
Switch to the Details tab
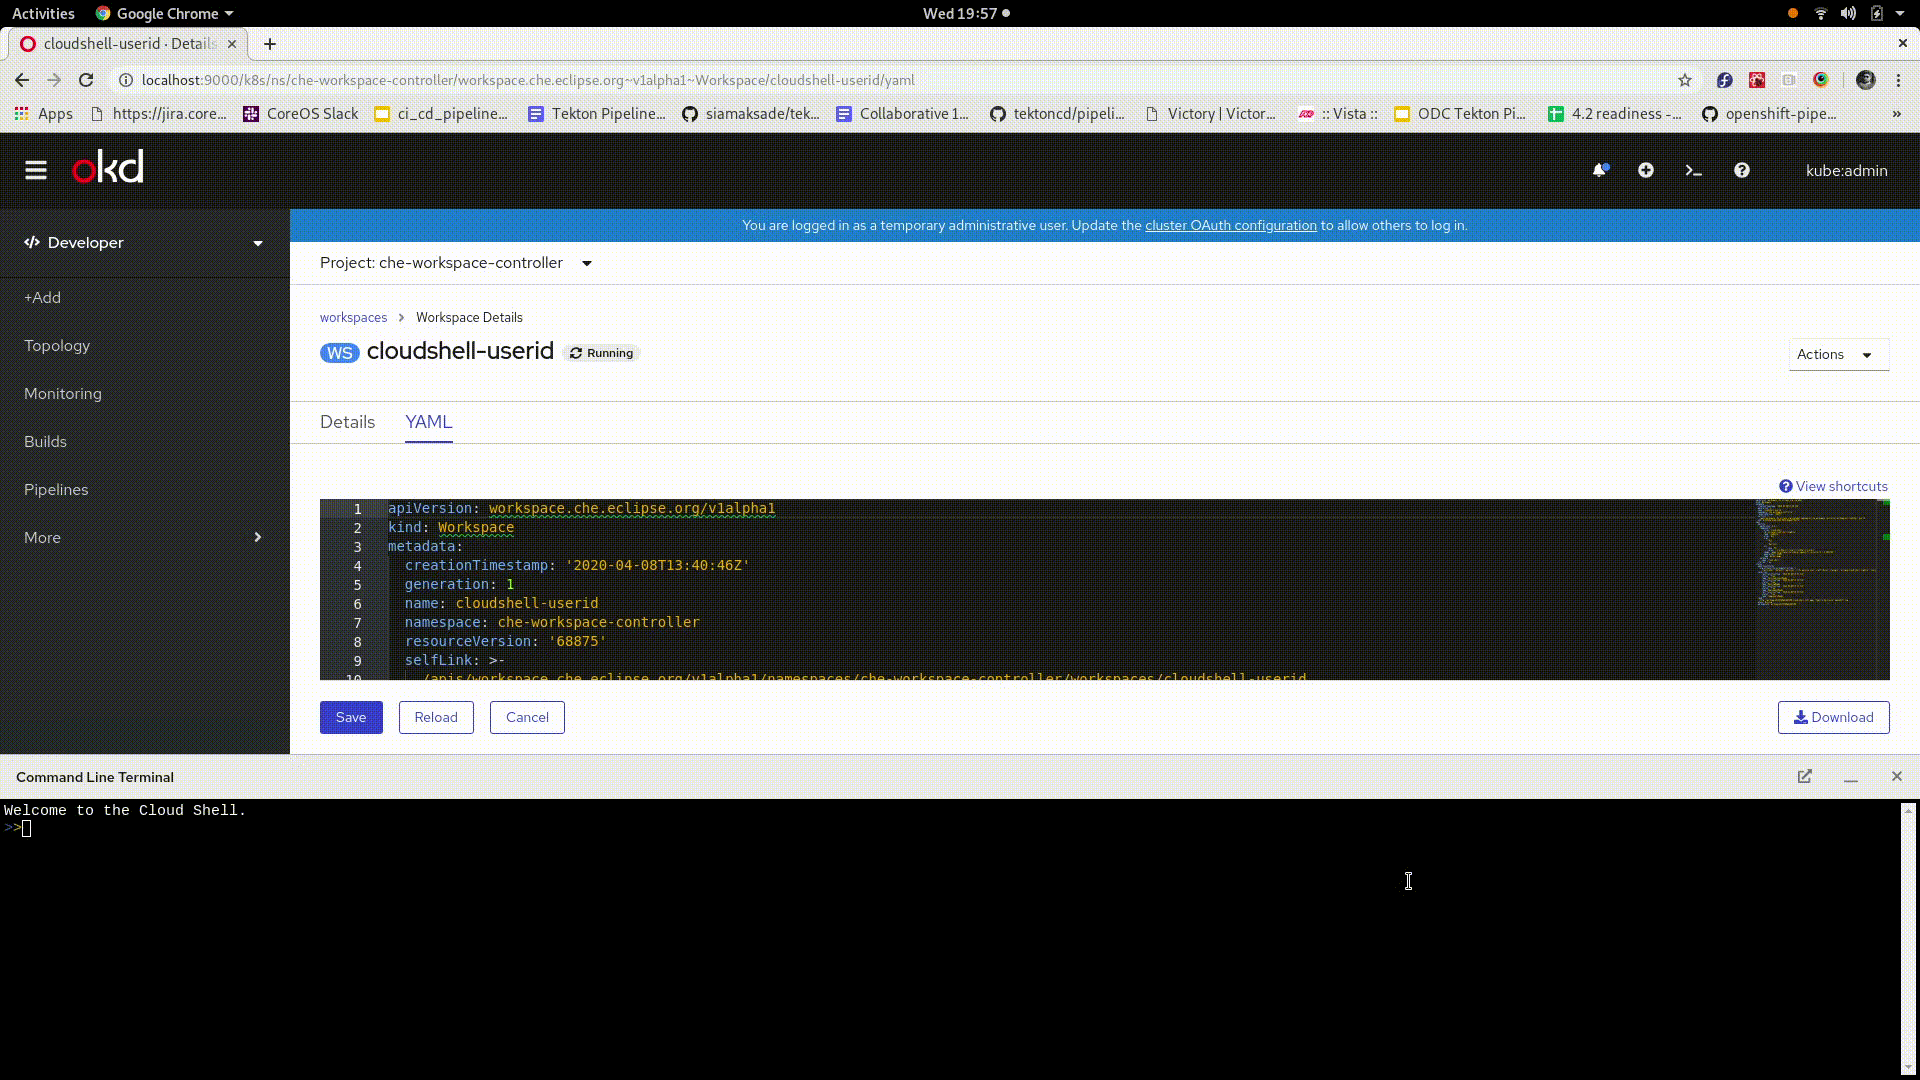[347, 422]
